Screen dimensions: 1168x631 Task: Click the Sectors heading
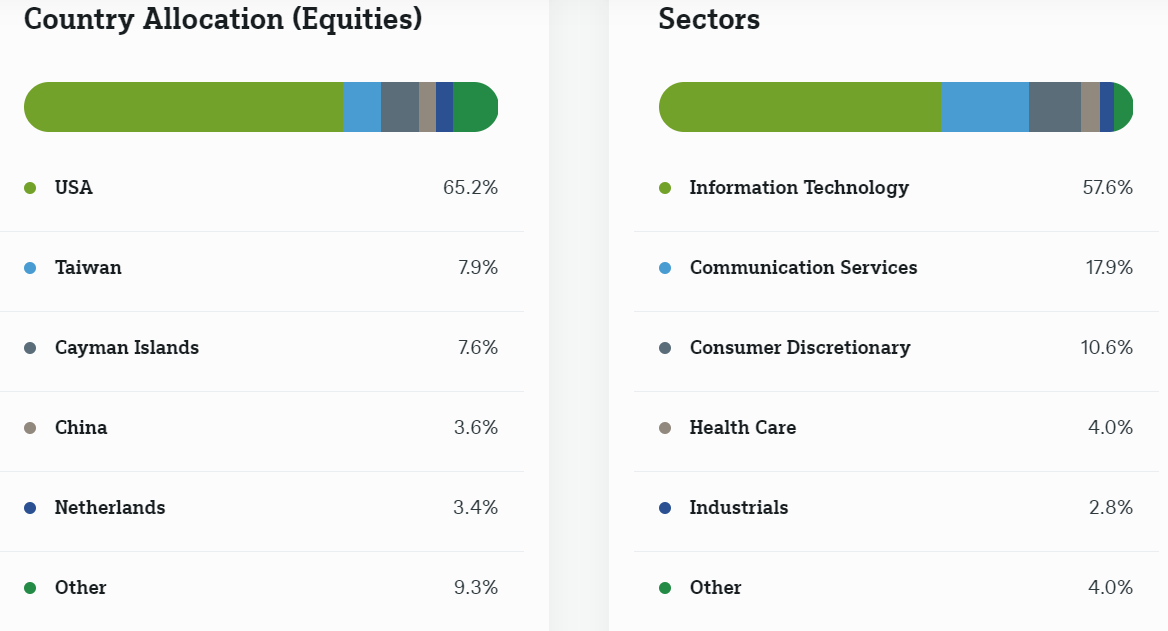click(709, 19)
